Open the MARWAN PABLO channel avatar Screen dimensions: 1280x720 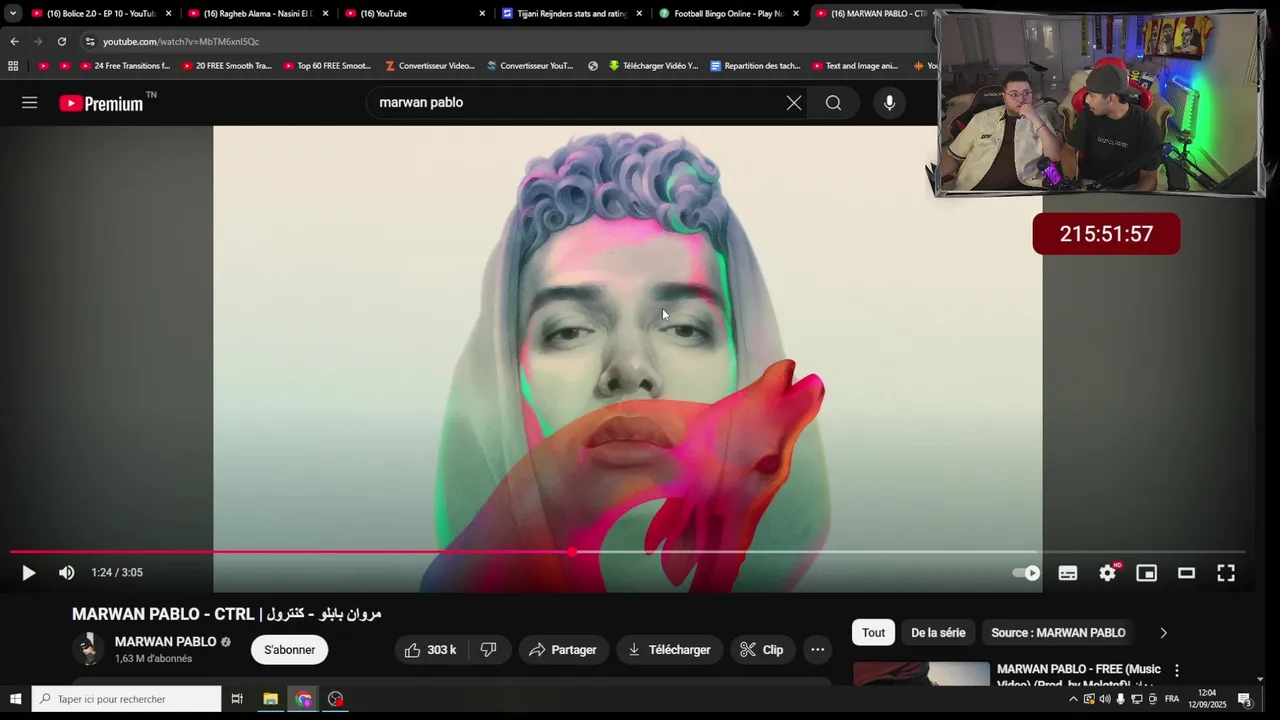tap(88, 649)
